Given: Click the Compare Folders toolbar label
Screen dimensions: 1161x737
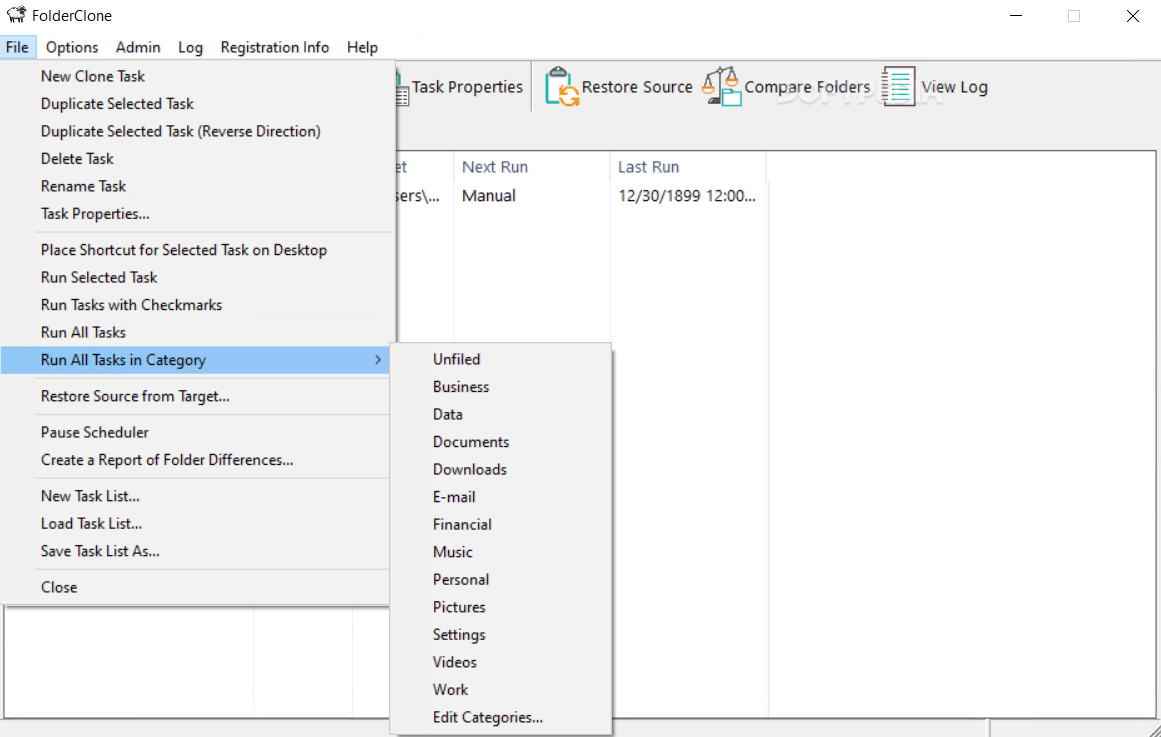Looking at the screenshot, I should click(807, 87).
